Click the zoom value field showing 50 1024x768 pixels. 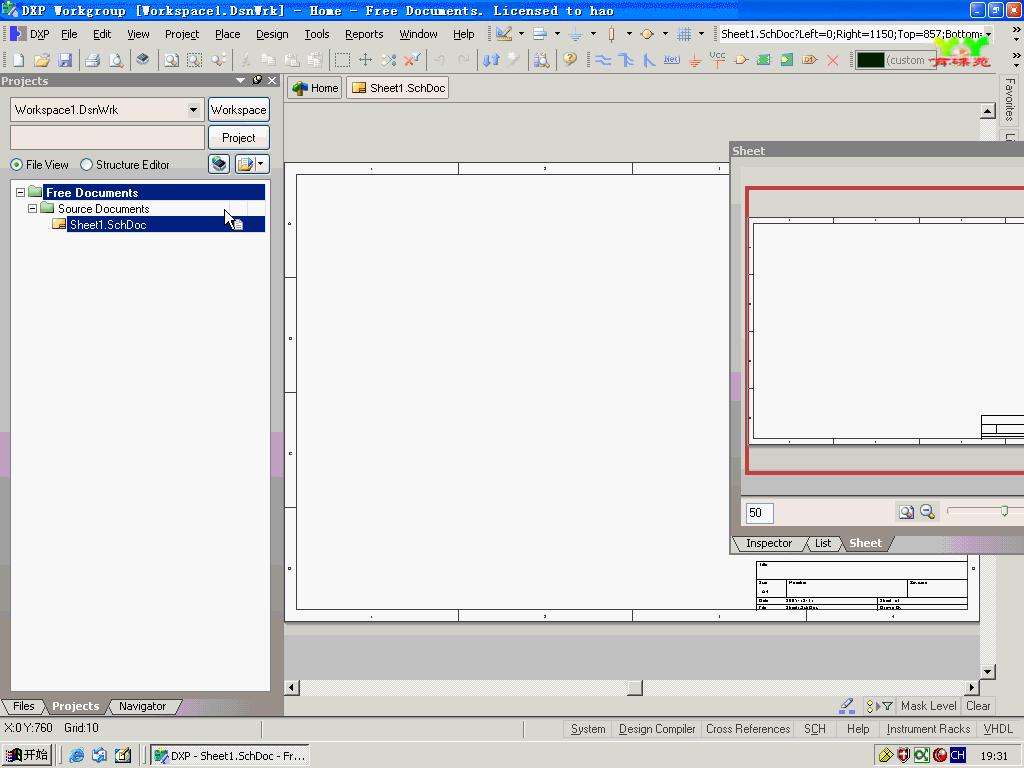(759, 513)
